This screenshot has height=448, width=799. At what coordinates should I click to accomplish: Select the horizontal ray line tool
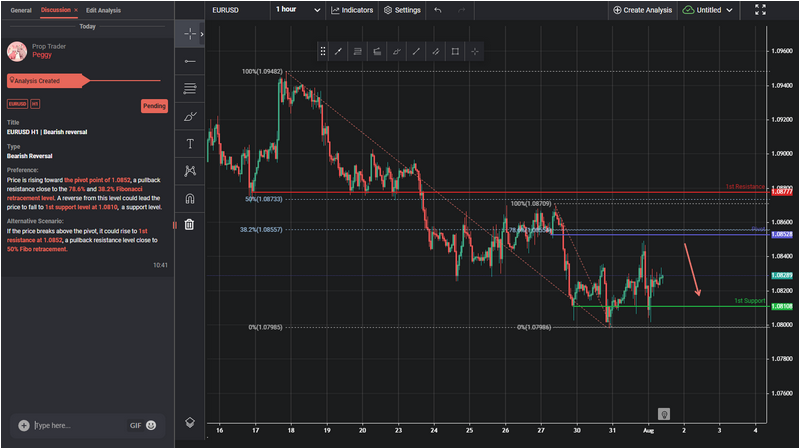click(190, 61)
